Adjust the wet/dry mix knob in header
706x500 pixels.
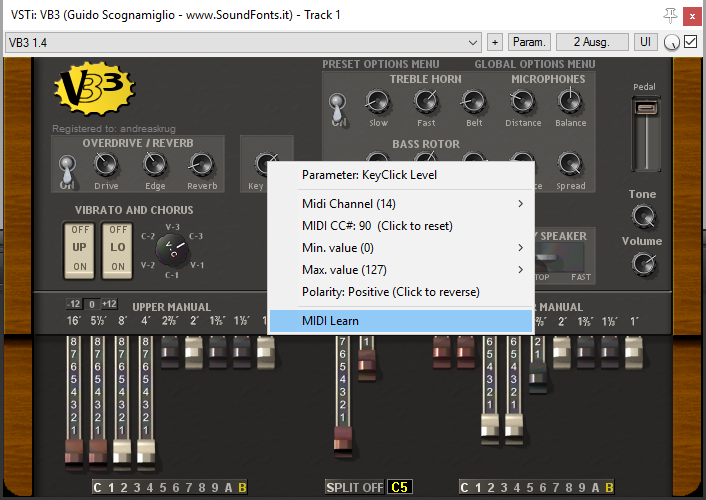pos(671,43)
